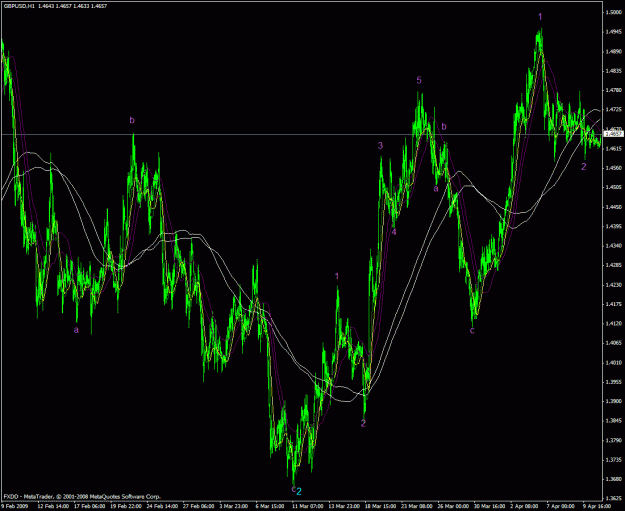Click the 1.4835 price axis label
Viewport: 625px width, 511px height.
614,71
